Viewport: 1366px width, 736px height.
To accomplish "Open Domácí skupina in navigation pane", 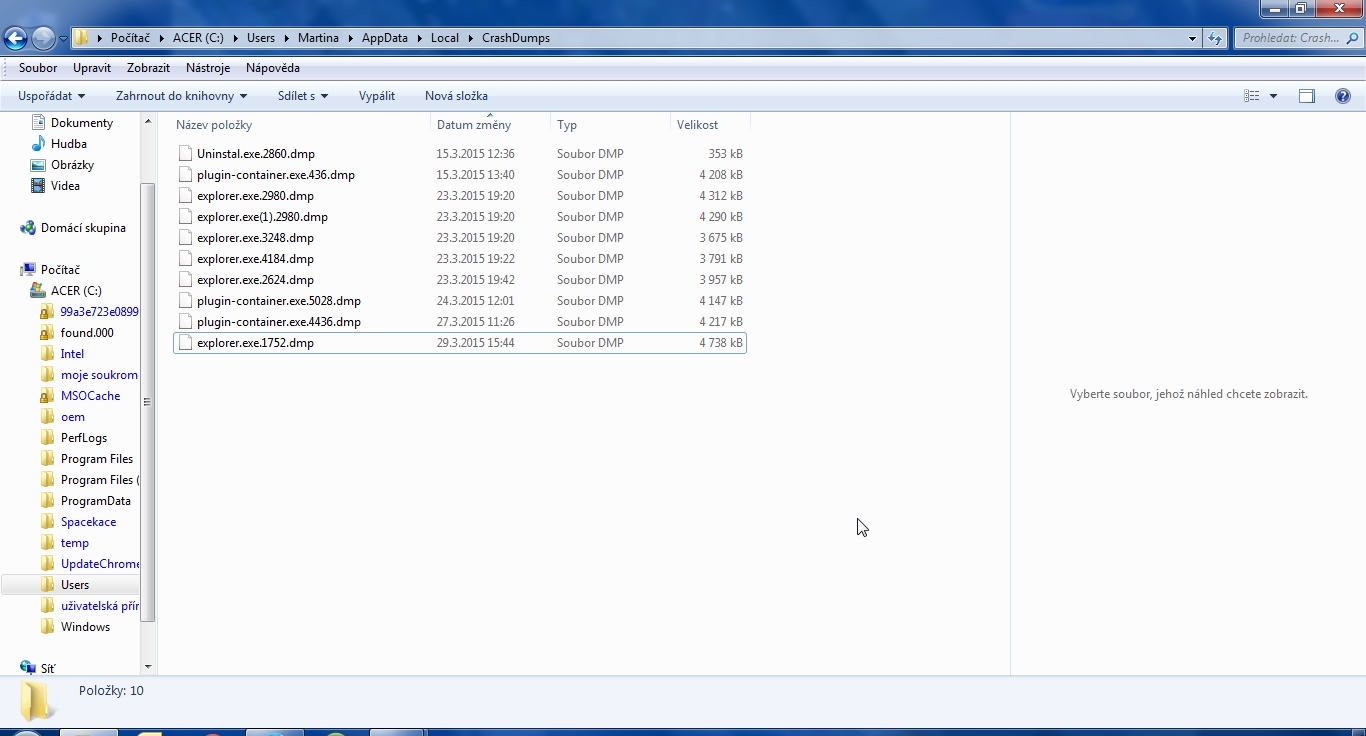I will pyautogui.click(x=83, y=228).
